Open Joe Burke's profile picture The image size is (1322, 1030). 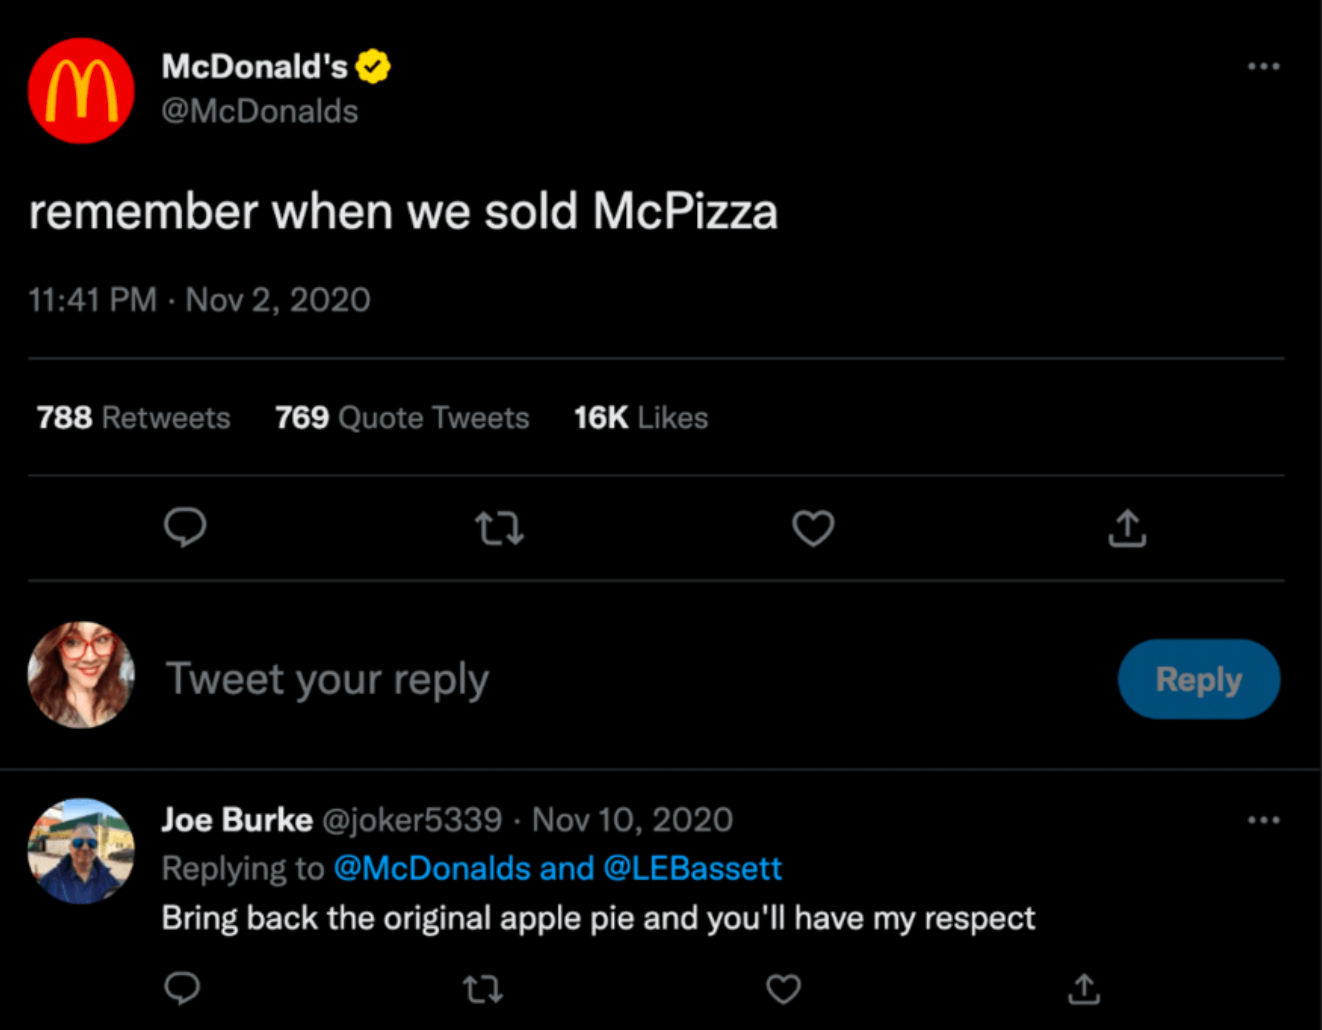pos(81,851)
